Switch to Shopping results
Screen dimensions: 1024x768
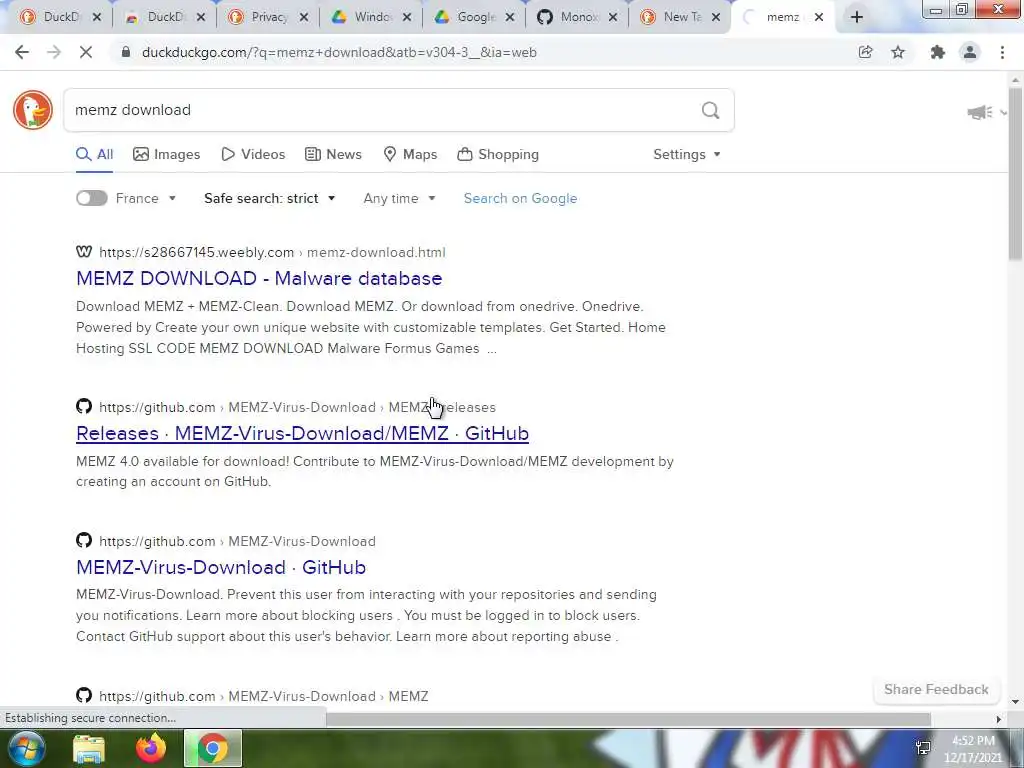pyautogui.click(x=498, y=154)
